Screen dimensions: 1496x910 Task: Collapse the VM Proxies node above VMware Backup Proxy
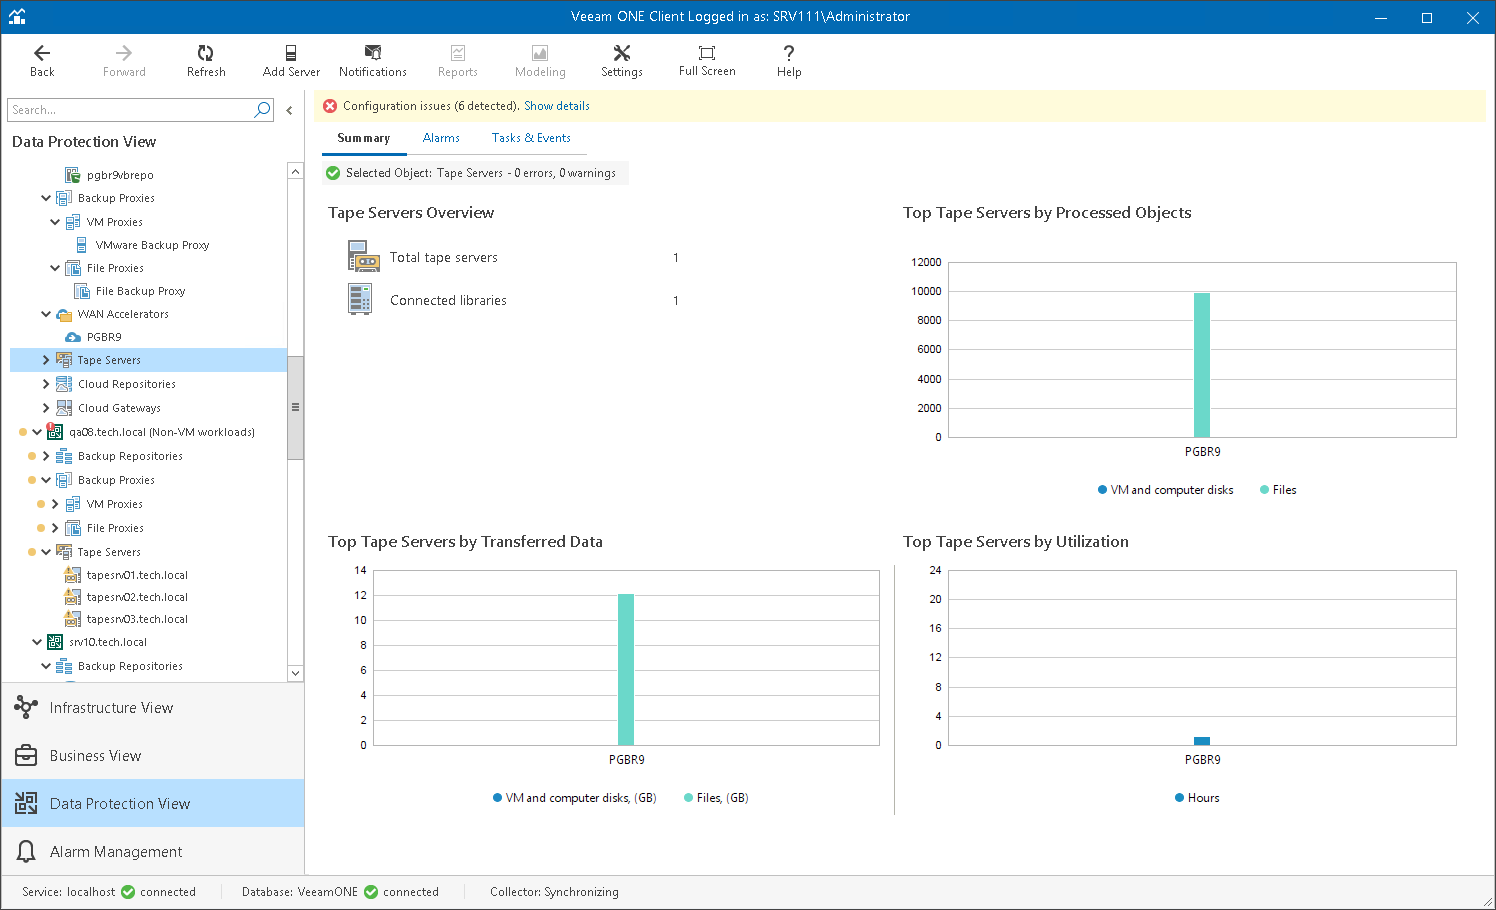pyautogui.click(x=55, y=222)
